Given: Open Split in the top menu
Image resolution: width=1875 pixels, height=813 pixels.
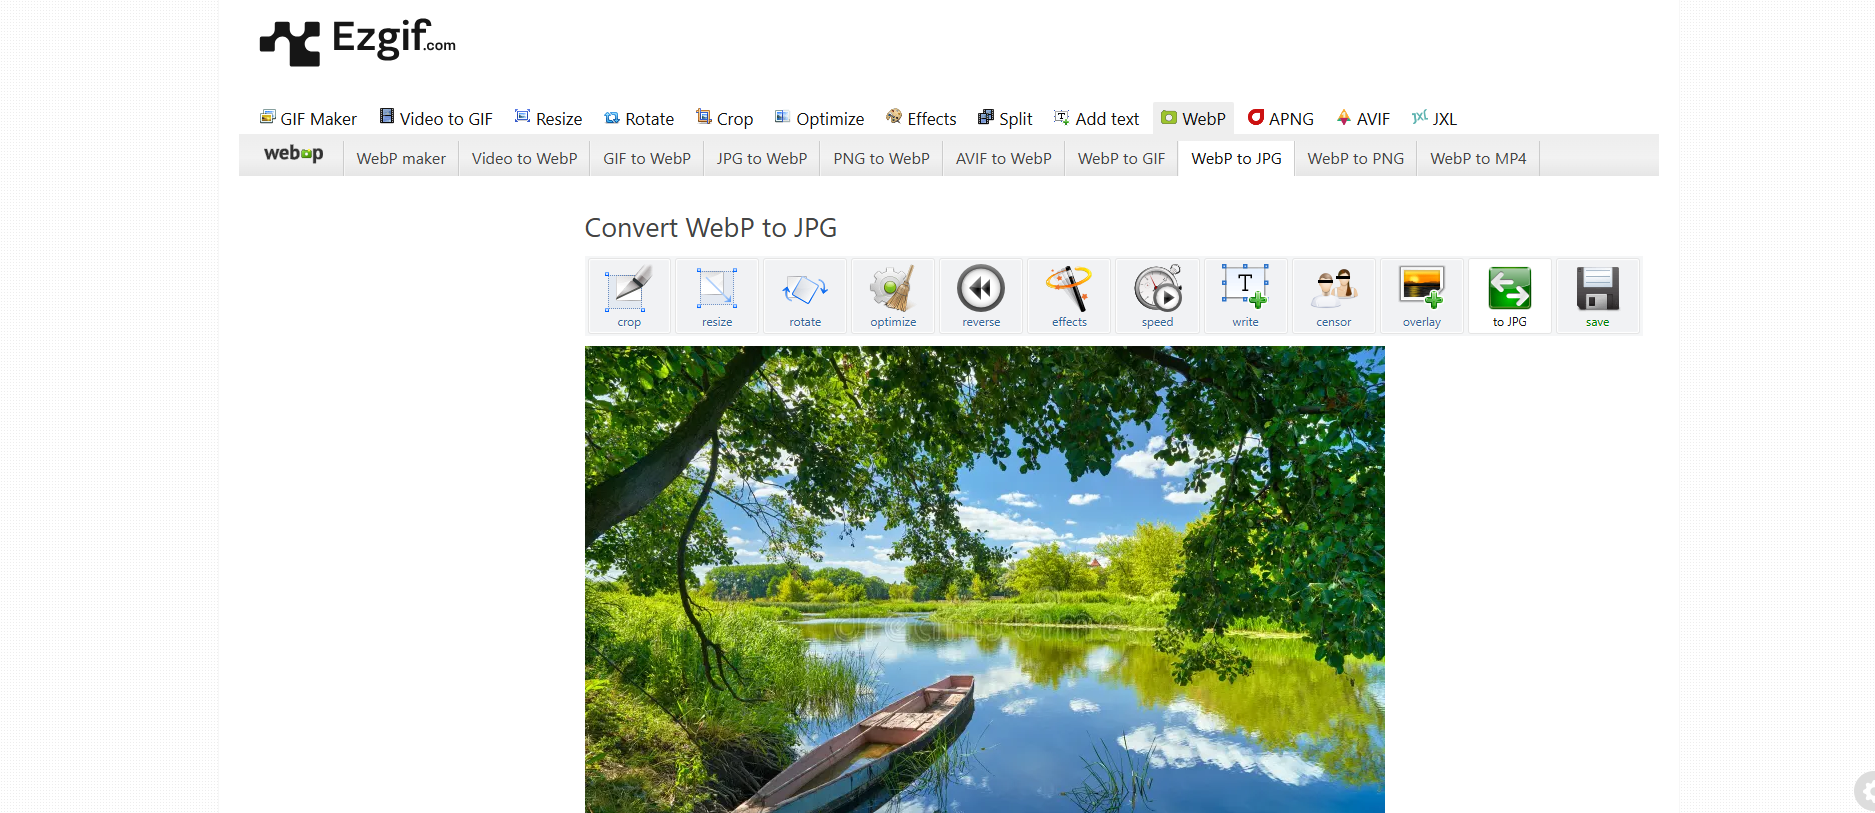Looking at the screenshot, I should pyautogui.click(x=1005, y=119).
